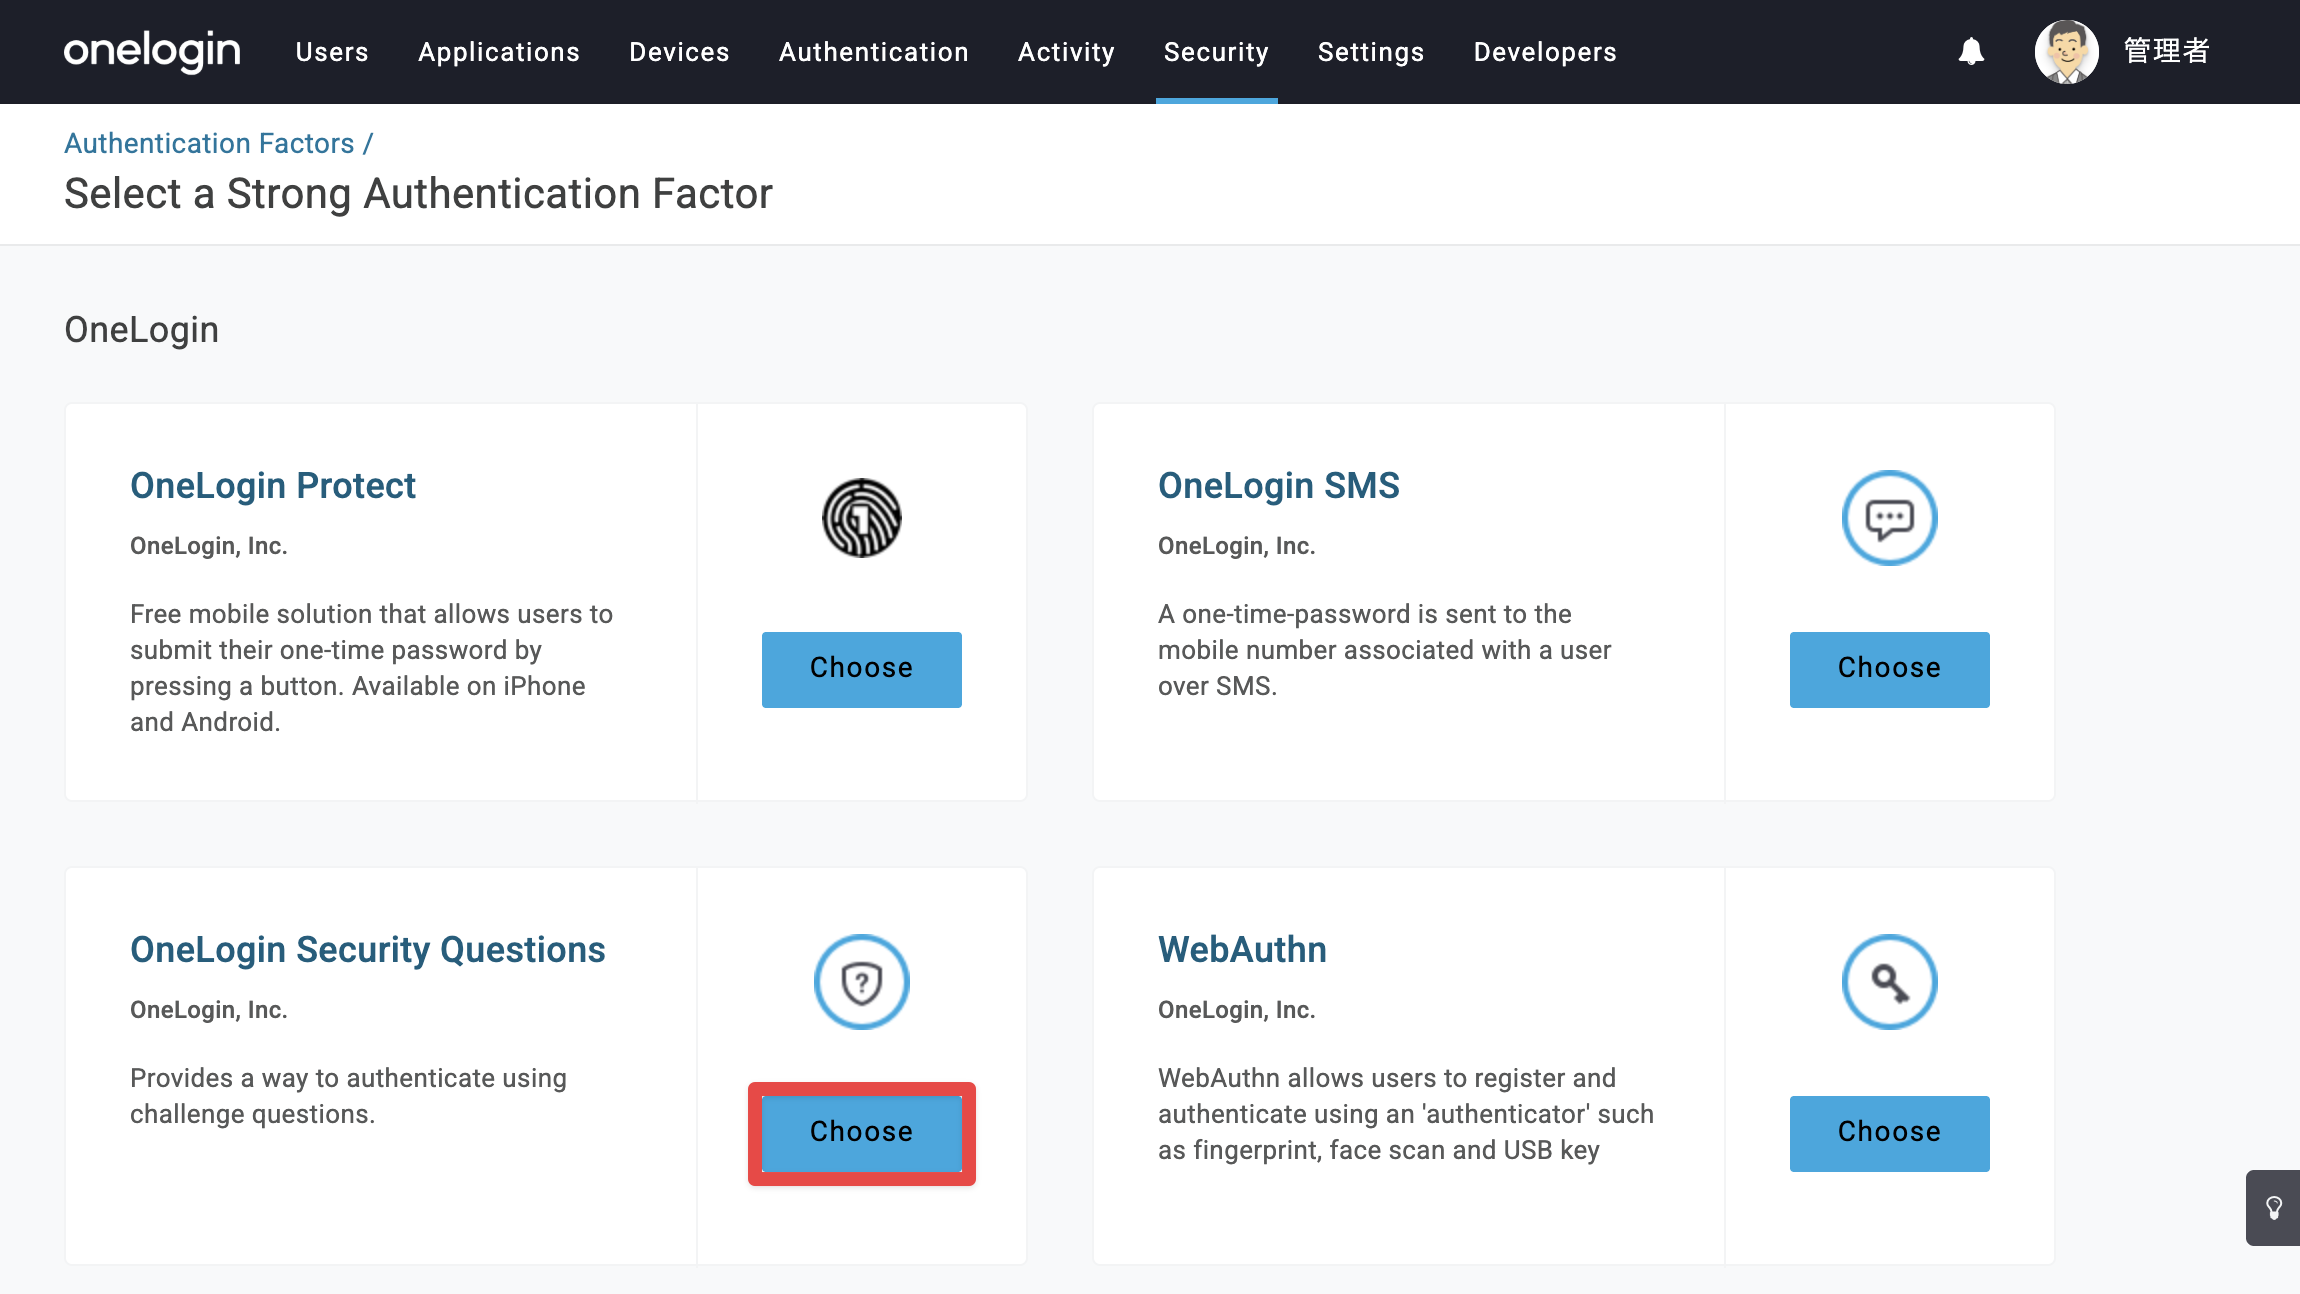Image resolution: width=2300 pixels, height=1294 pixels.
Task: Click the WebAuthn title
Action: [1242, 949]
